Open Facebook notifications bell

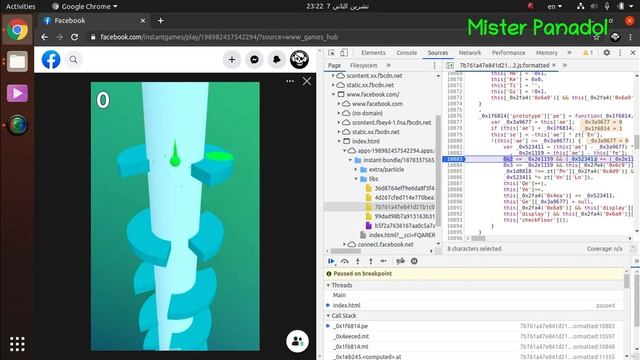tap(276, 60)
